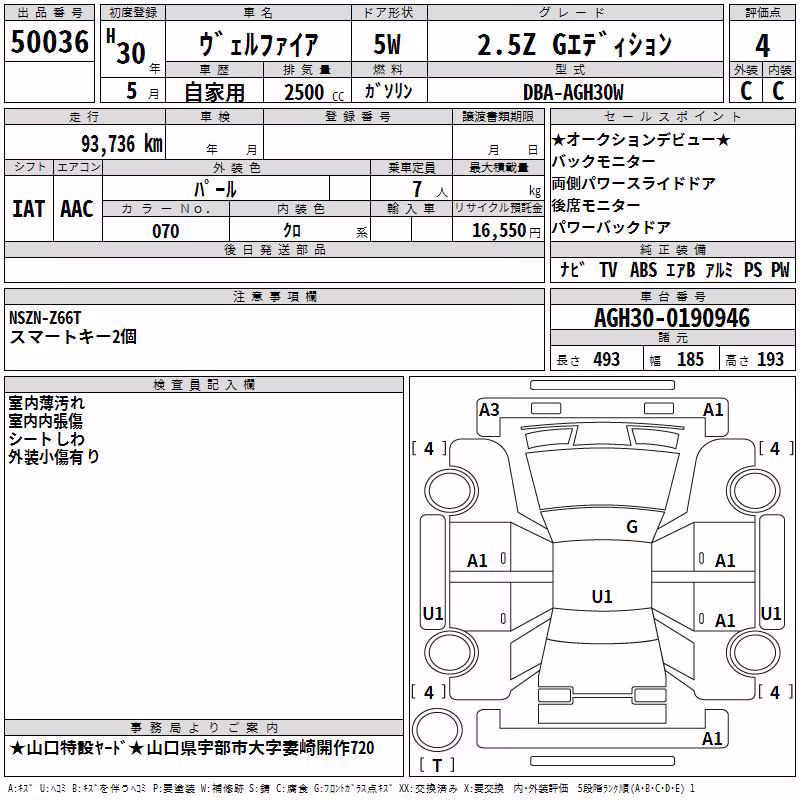Image resolution: width=800 pixels, height=800 pixels.
Task: Click A3 mark on front bumper corner
Action: [x=489, y=410]
